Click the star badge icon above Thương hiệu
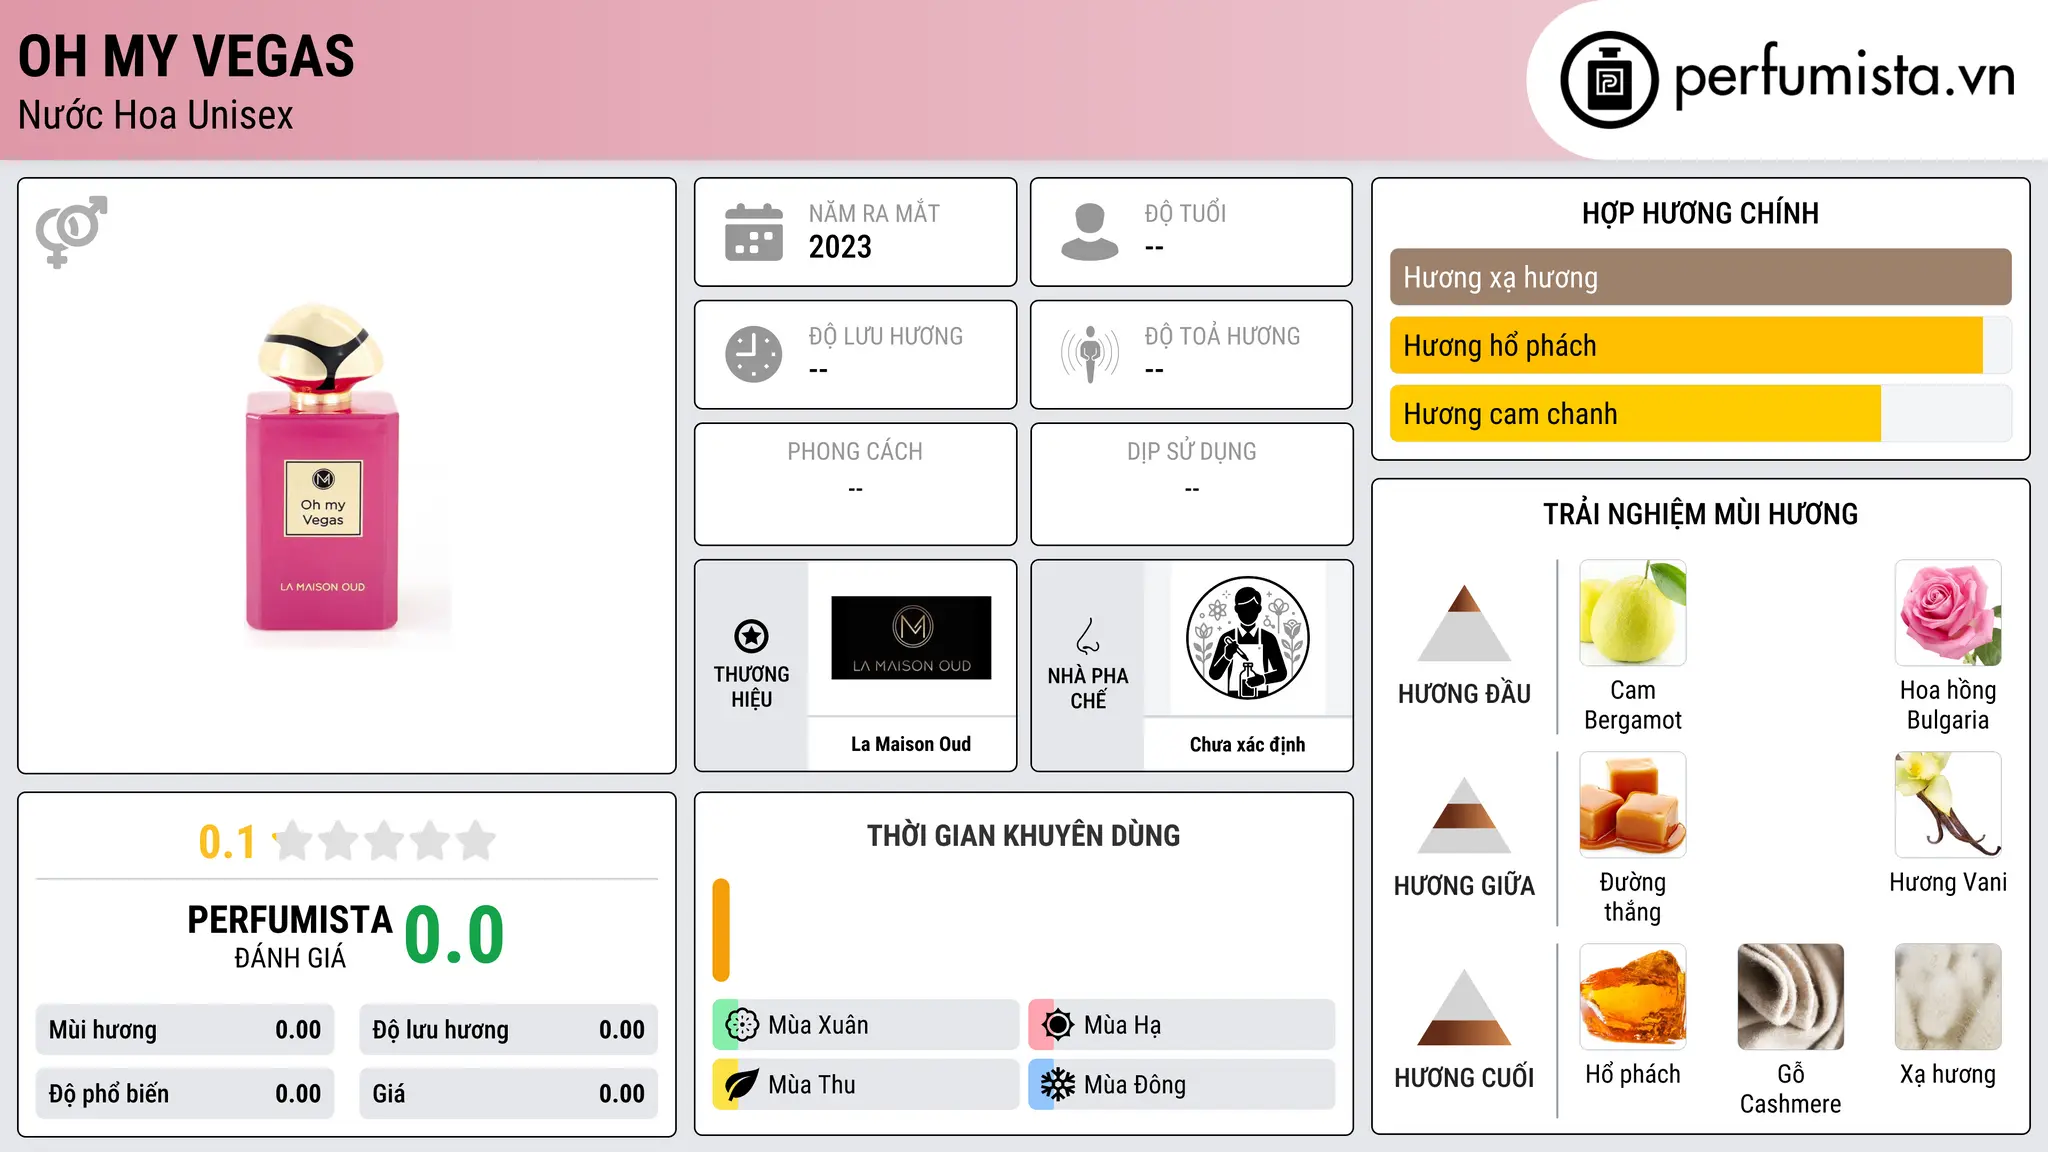This screenshot has height=1152, width=2048. point(751,636)
